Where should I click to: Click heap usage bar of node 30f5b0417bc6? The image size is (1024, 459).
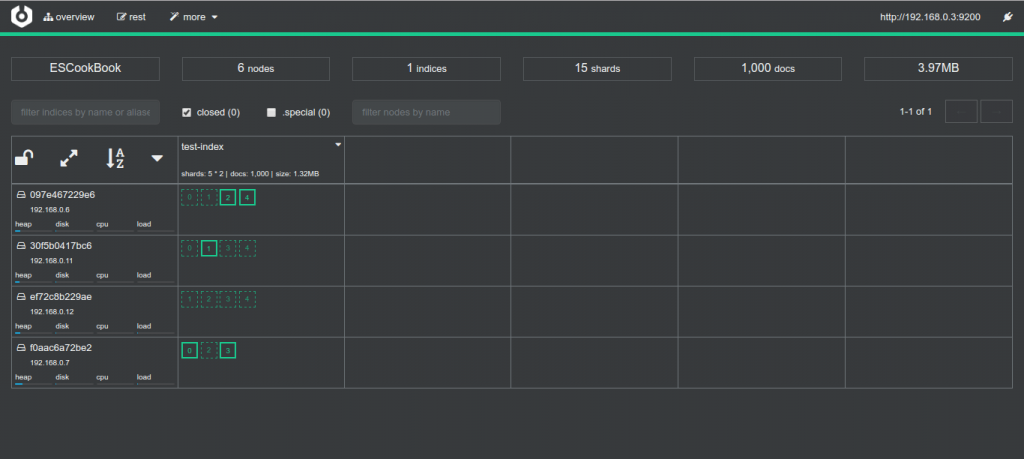33,281
